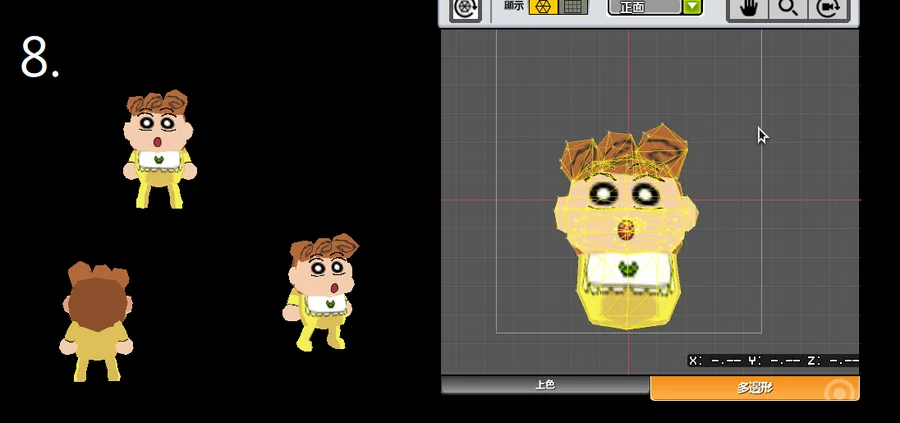Select the angled walking character preview
Image resolution: width=900 pixels, height=423 pixels.
click(320, 292)
